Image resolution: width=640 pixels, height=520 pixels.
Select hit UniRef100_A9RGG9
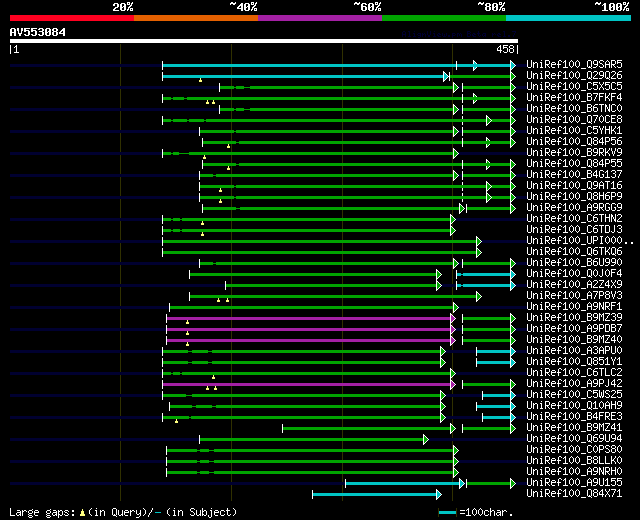coord(574,208)
